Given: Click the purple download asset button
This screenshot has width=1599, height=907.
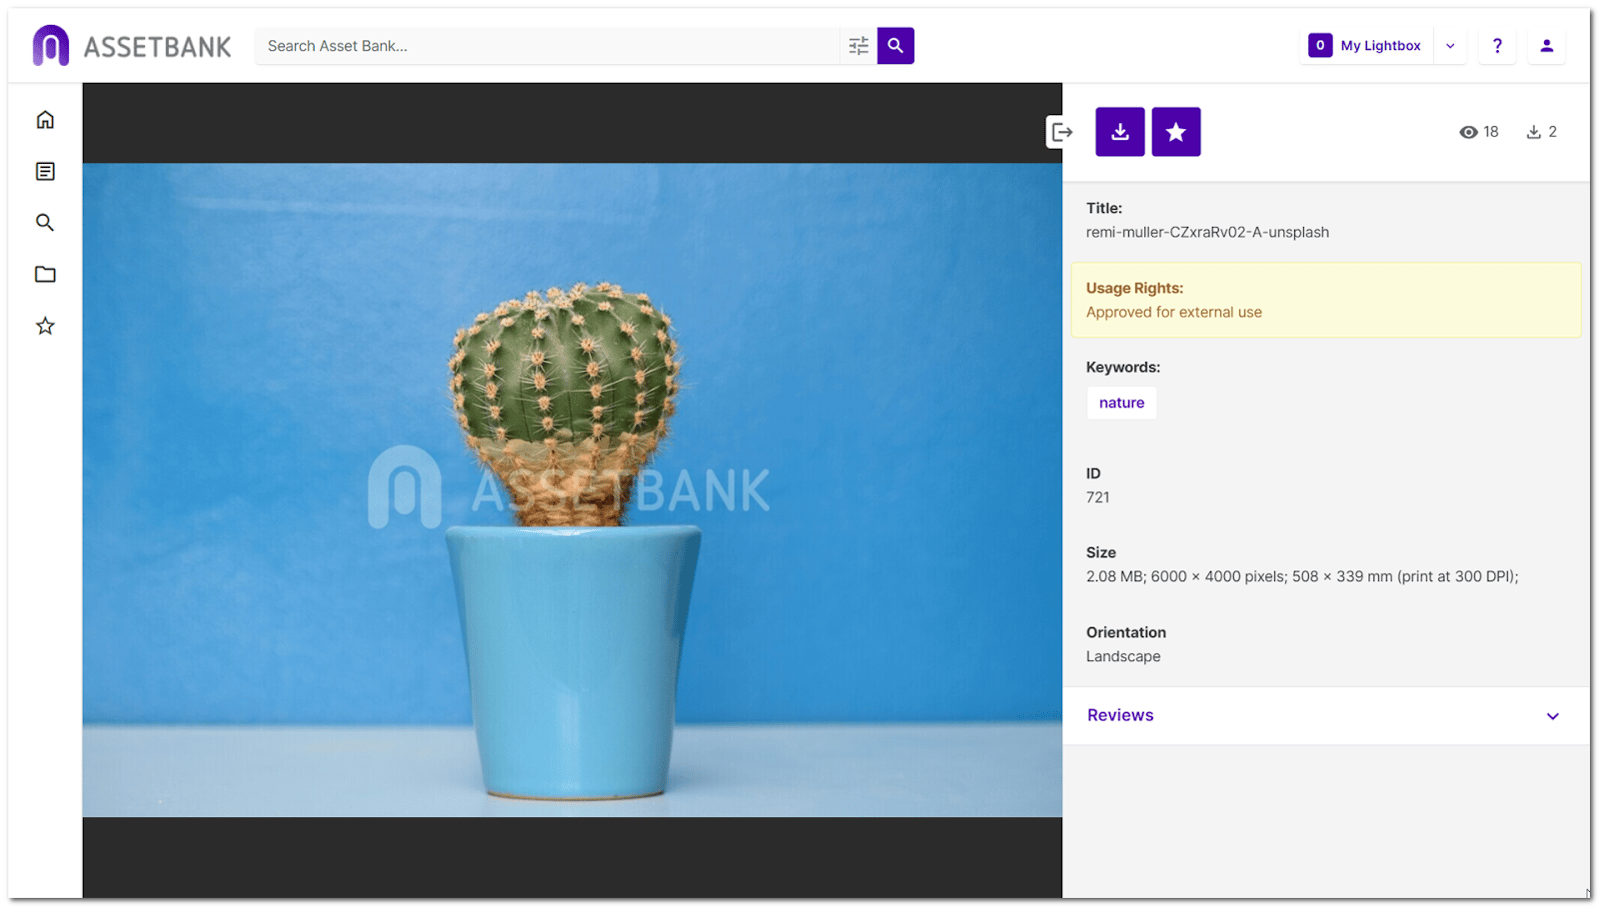Looking at the screenshot, I should pyautogui.click(x=1119, y=132).
